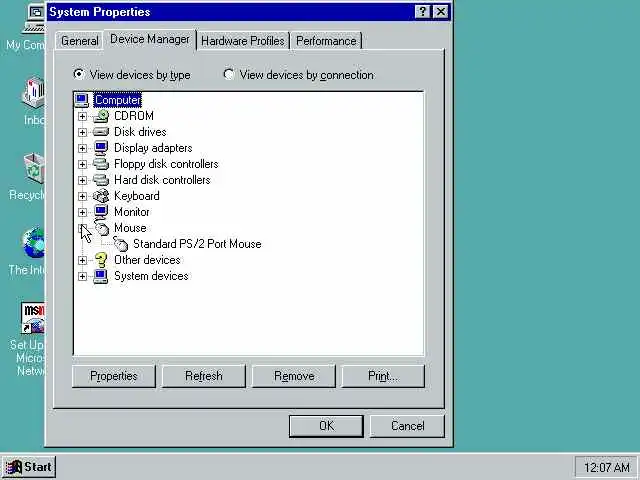Expand the Hard disk controllers node
Screen dimensions: 640x480
82,180
